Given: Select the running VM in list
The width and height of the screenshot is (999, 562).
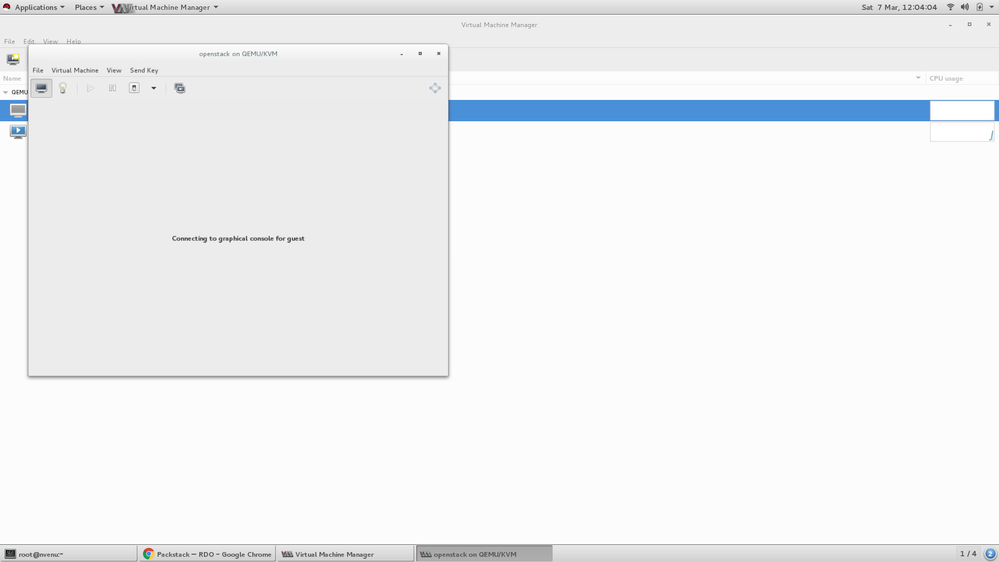Looking at the screenshot, I should click(18, 131).
